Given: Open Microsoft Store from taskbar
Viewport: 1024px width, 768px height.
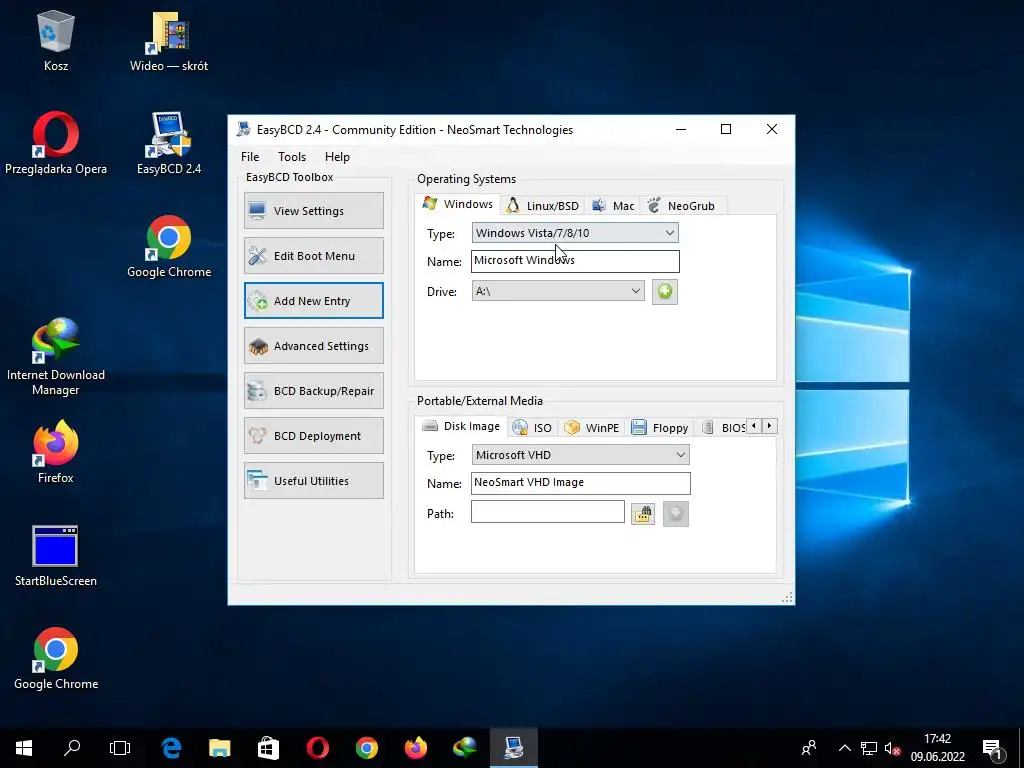Looking at the screenshot, I should (268, 748).
